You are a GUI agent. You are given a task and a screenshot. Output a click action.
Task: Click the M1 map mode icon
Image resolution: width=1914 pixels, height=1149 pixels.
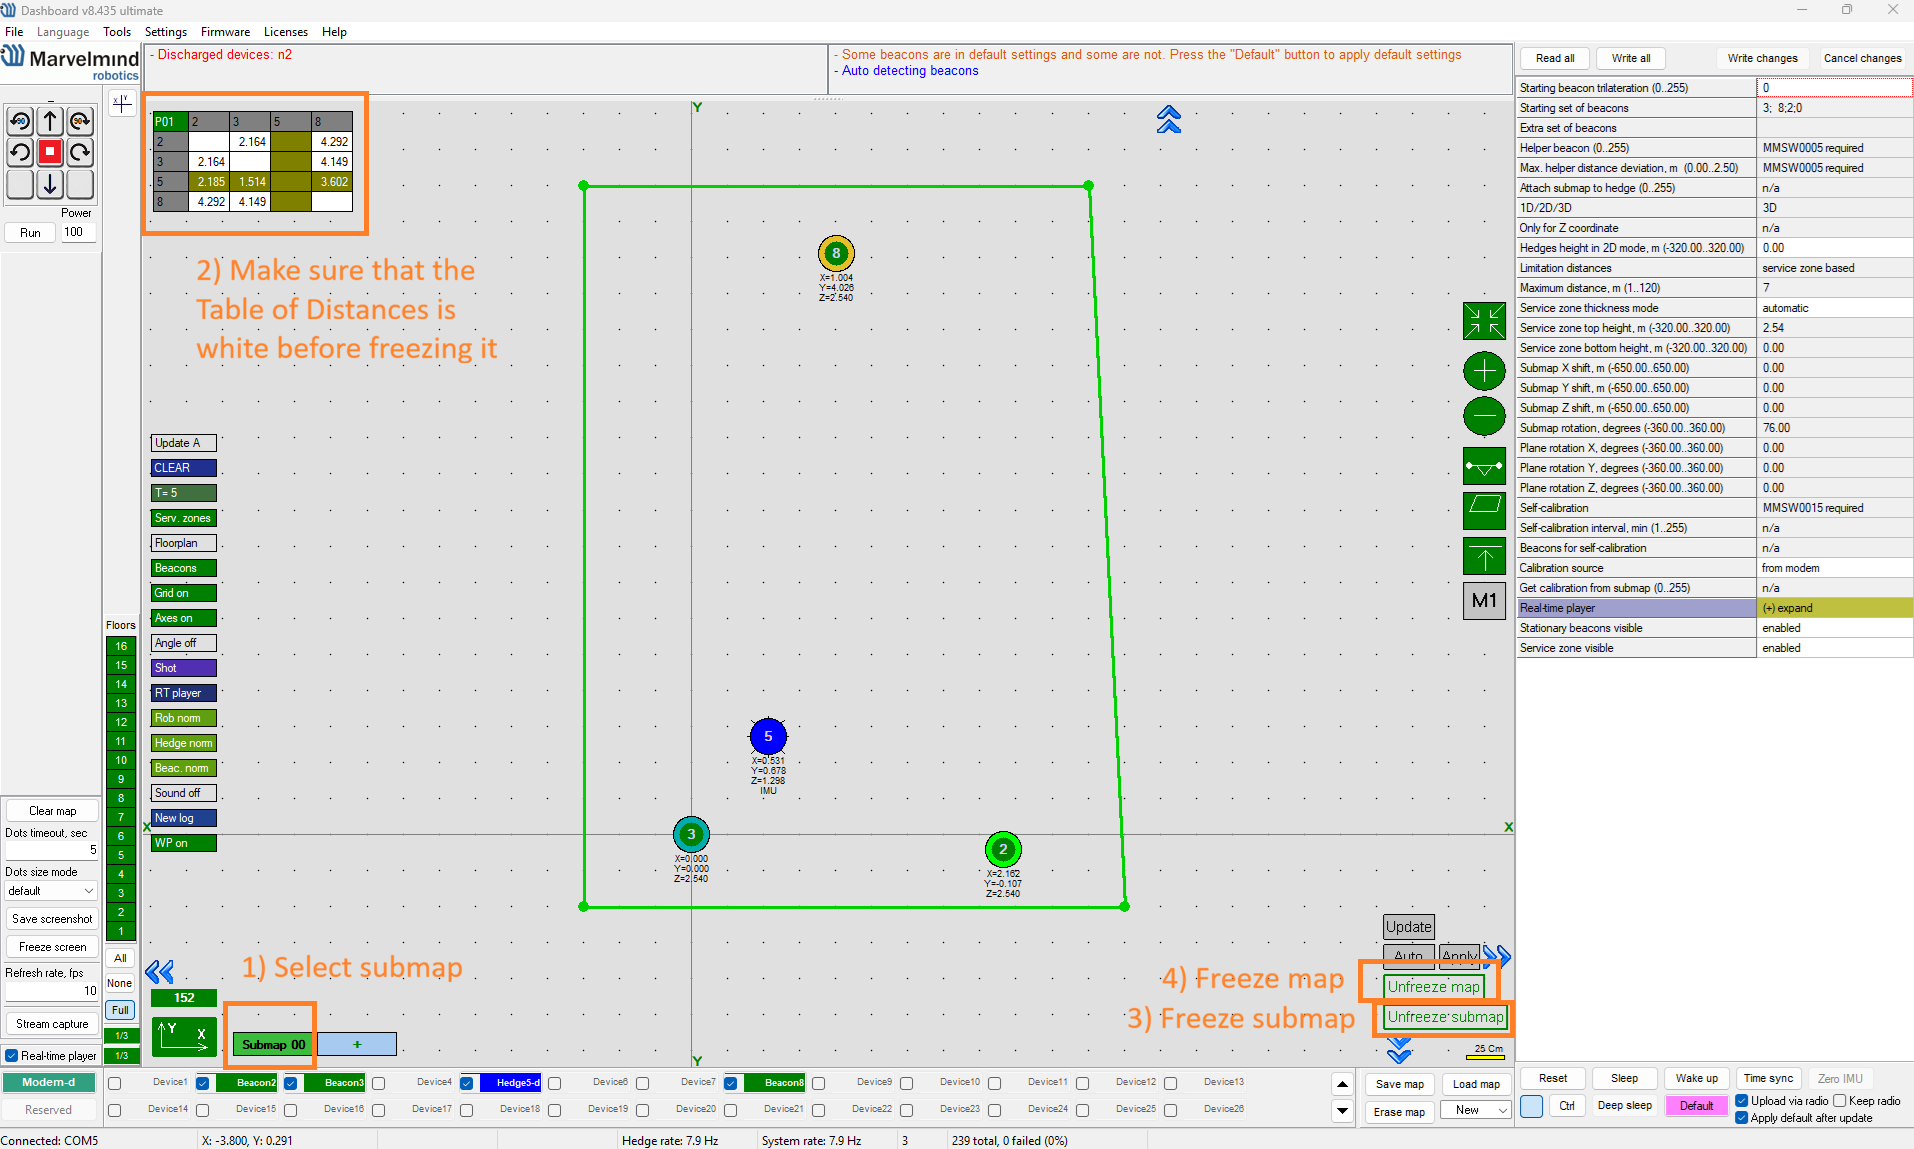[x=1484, y=601]
